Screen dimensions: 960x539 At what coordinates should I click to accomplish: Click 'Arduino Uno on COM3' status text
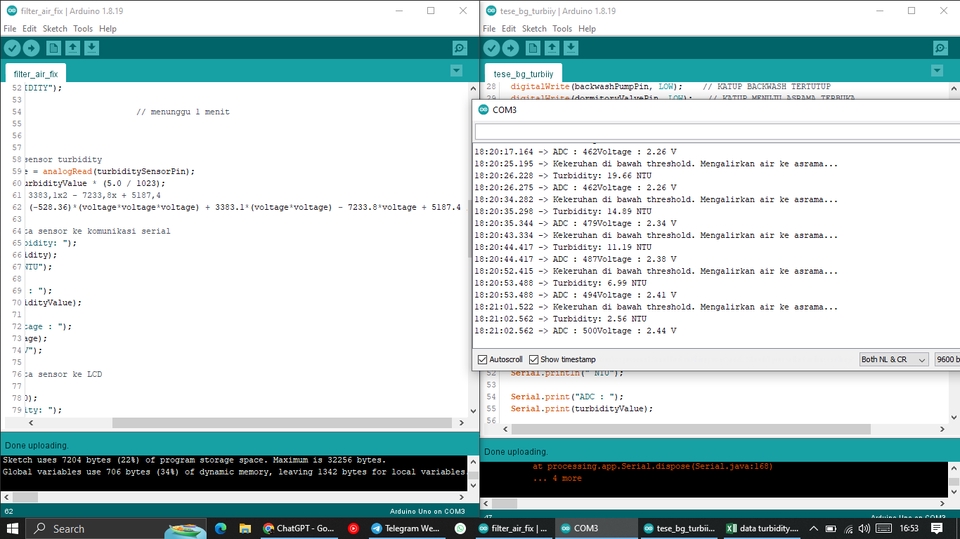[427, 511]
